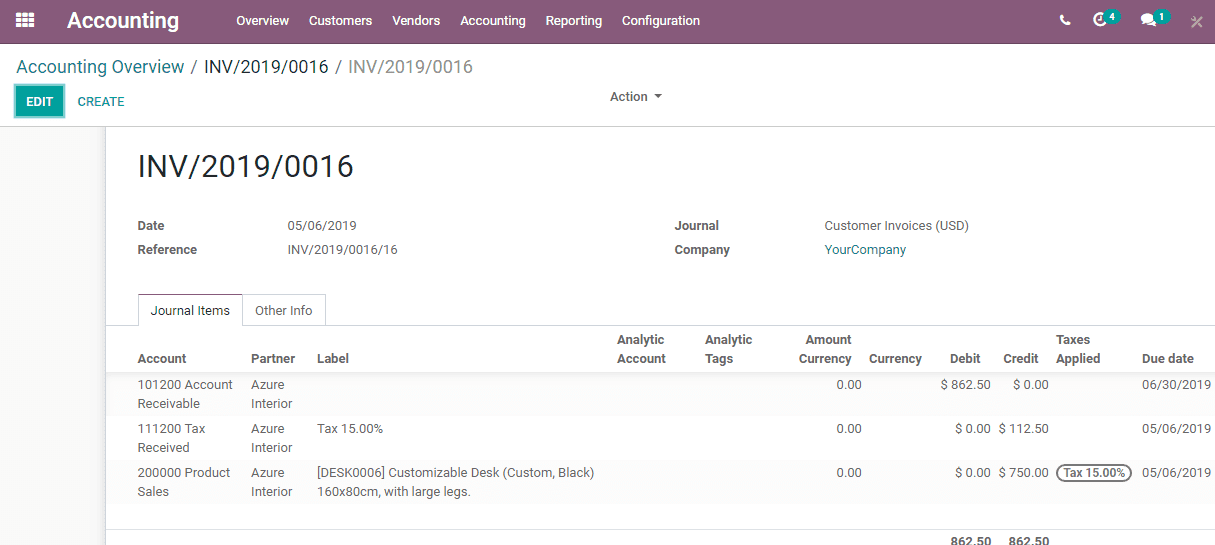
Task: Click the Customer Invoices (USD) journal value
Action: pos(897,226)
